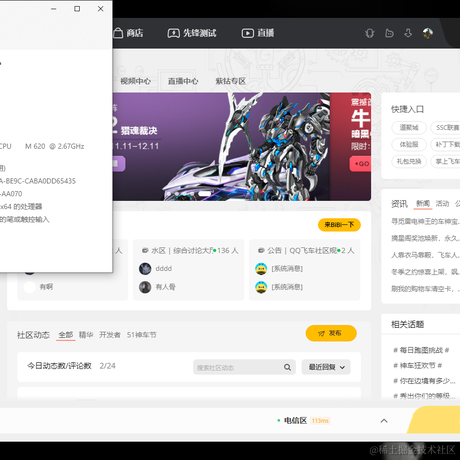
Task: Select the 全部 community feed tab
Action: click(x=66, y=335)
